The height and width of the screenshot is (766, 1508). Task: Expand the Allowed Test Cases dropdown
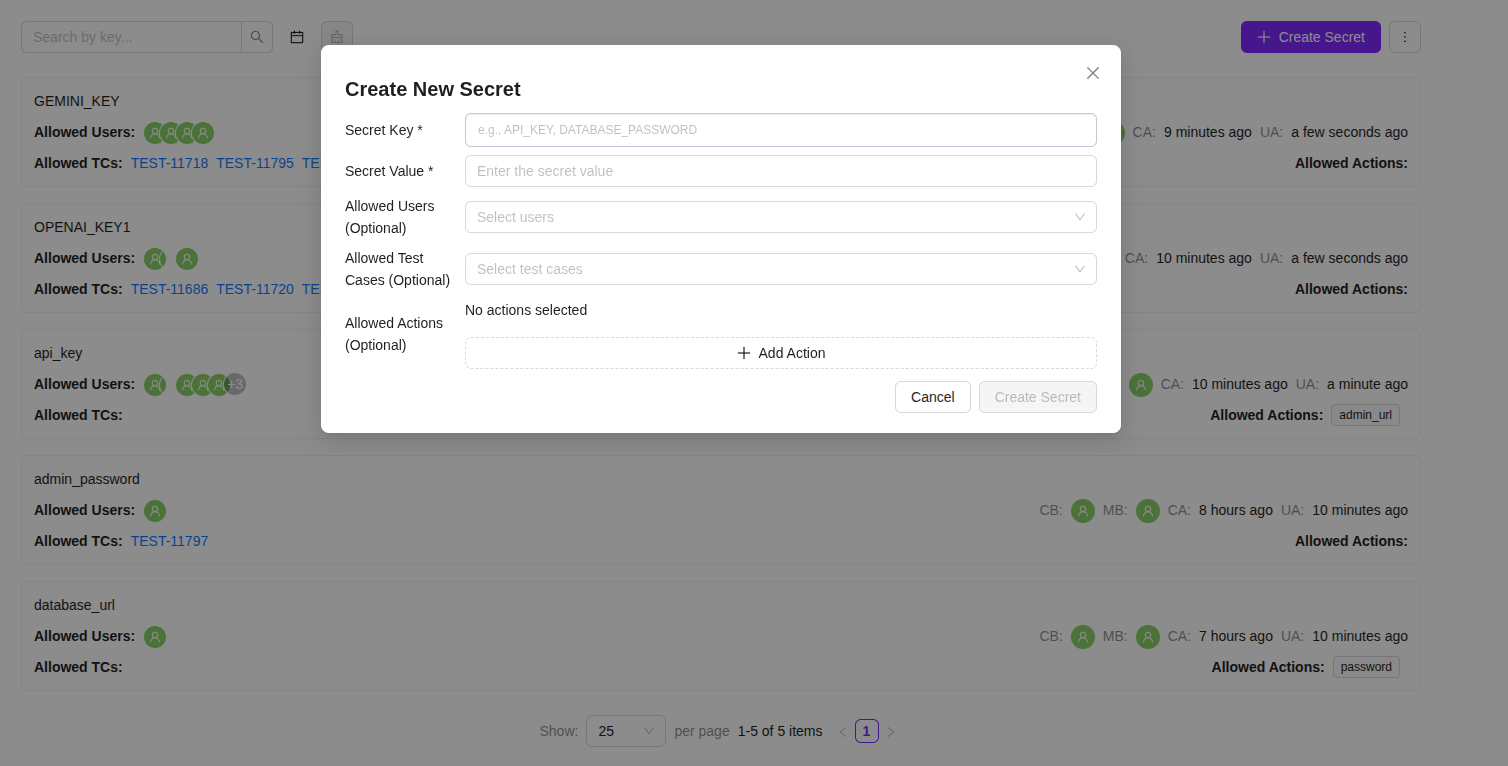[x=780, y=269]
